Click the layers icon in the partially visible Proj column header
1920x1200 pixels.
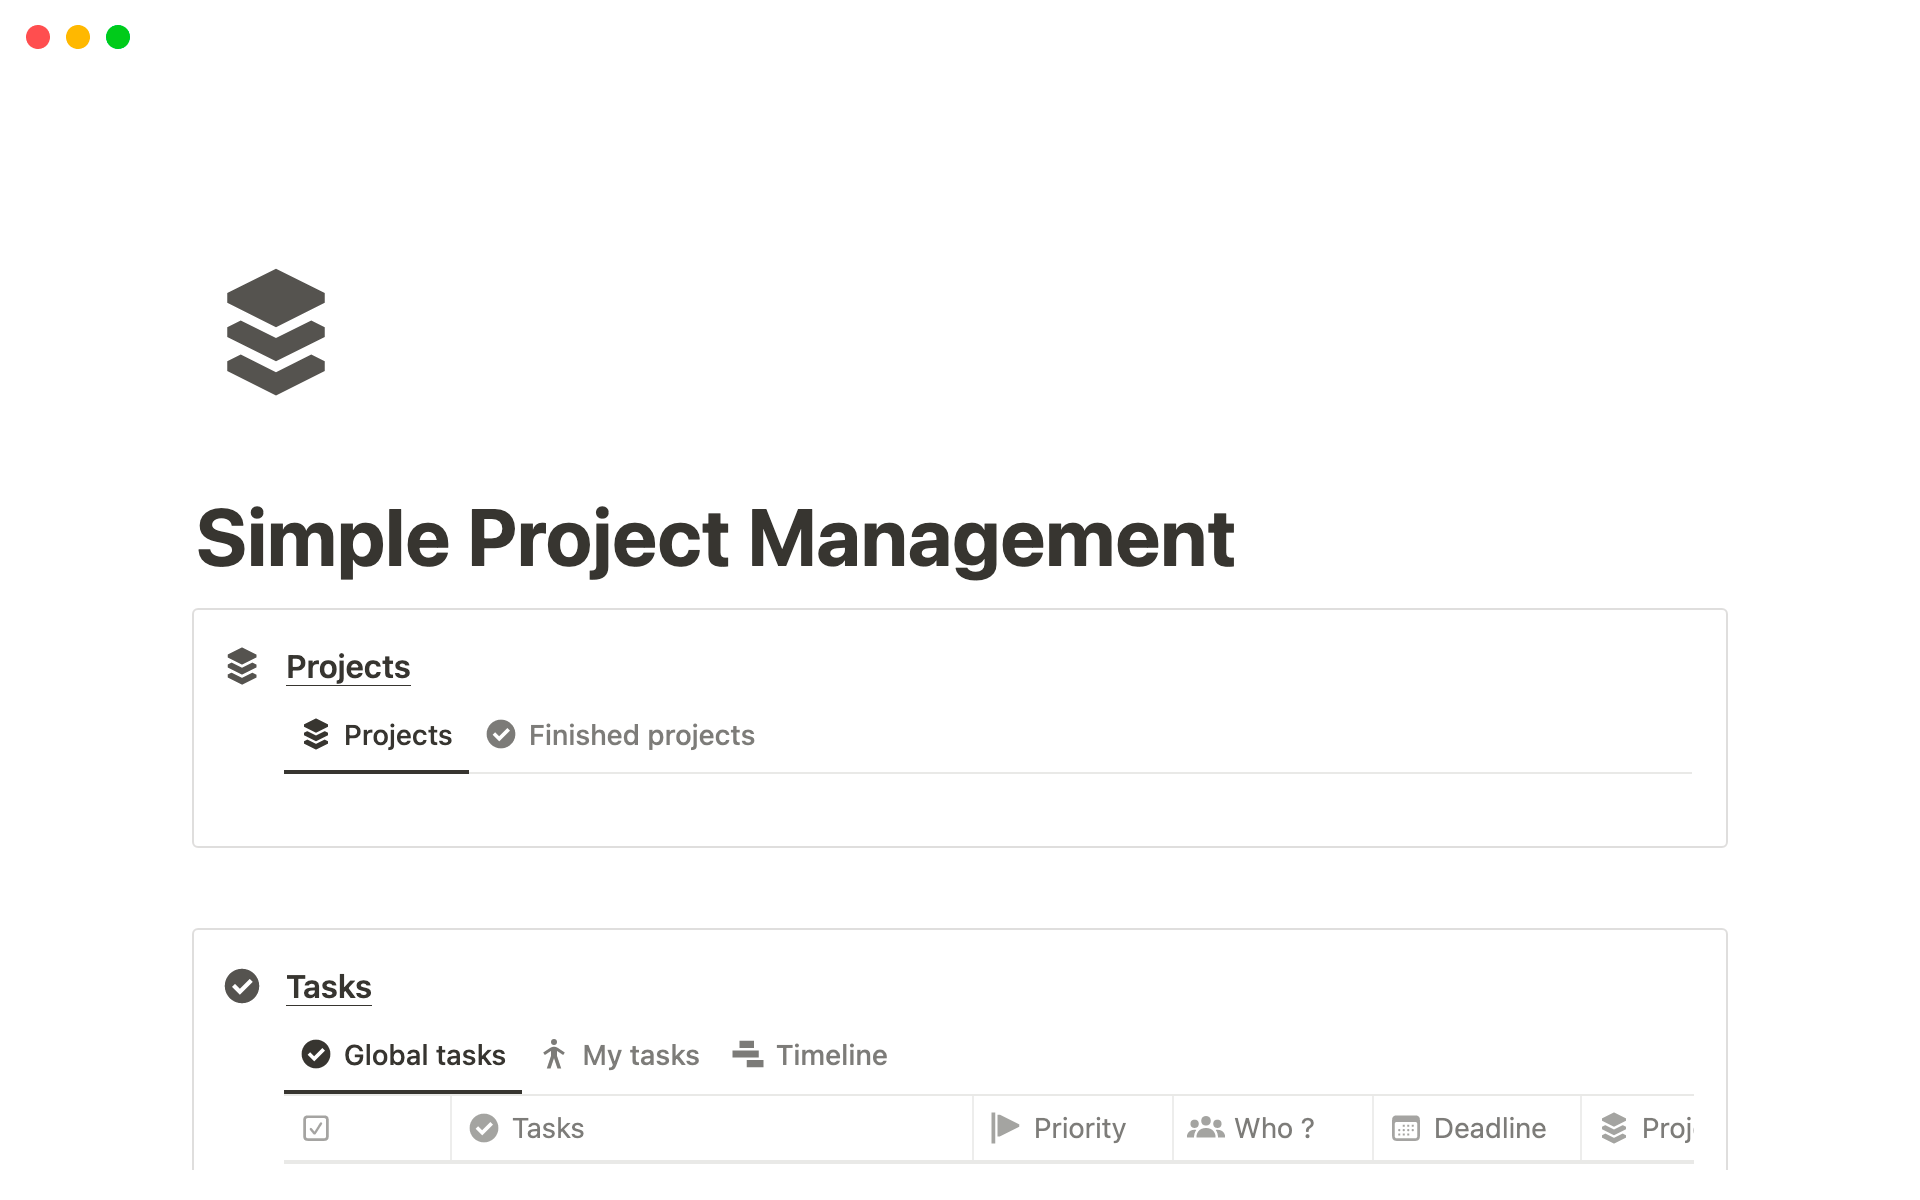coord(1613,1128)
